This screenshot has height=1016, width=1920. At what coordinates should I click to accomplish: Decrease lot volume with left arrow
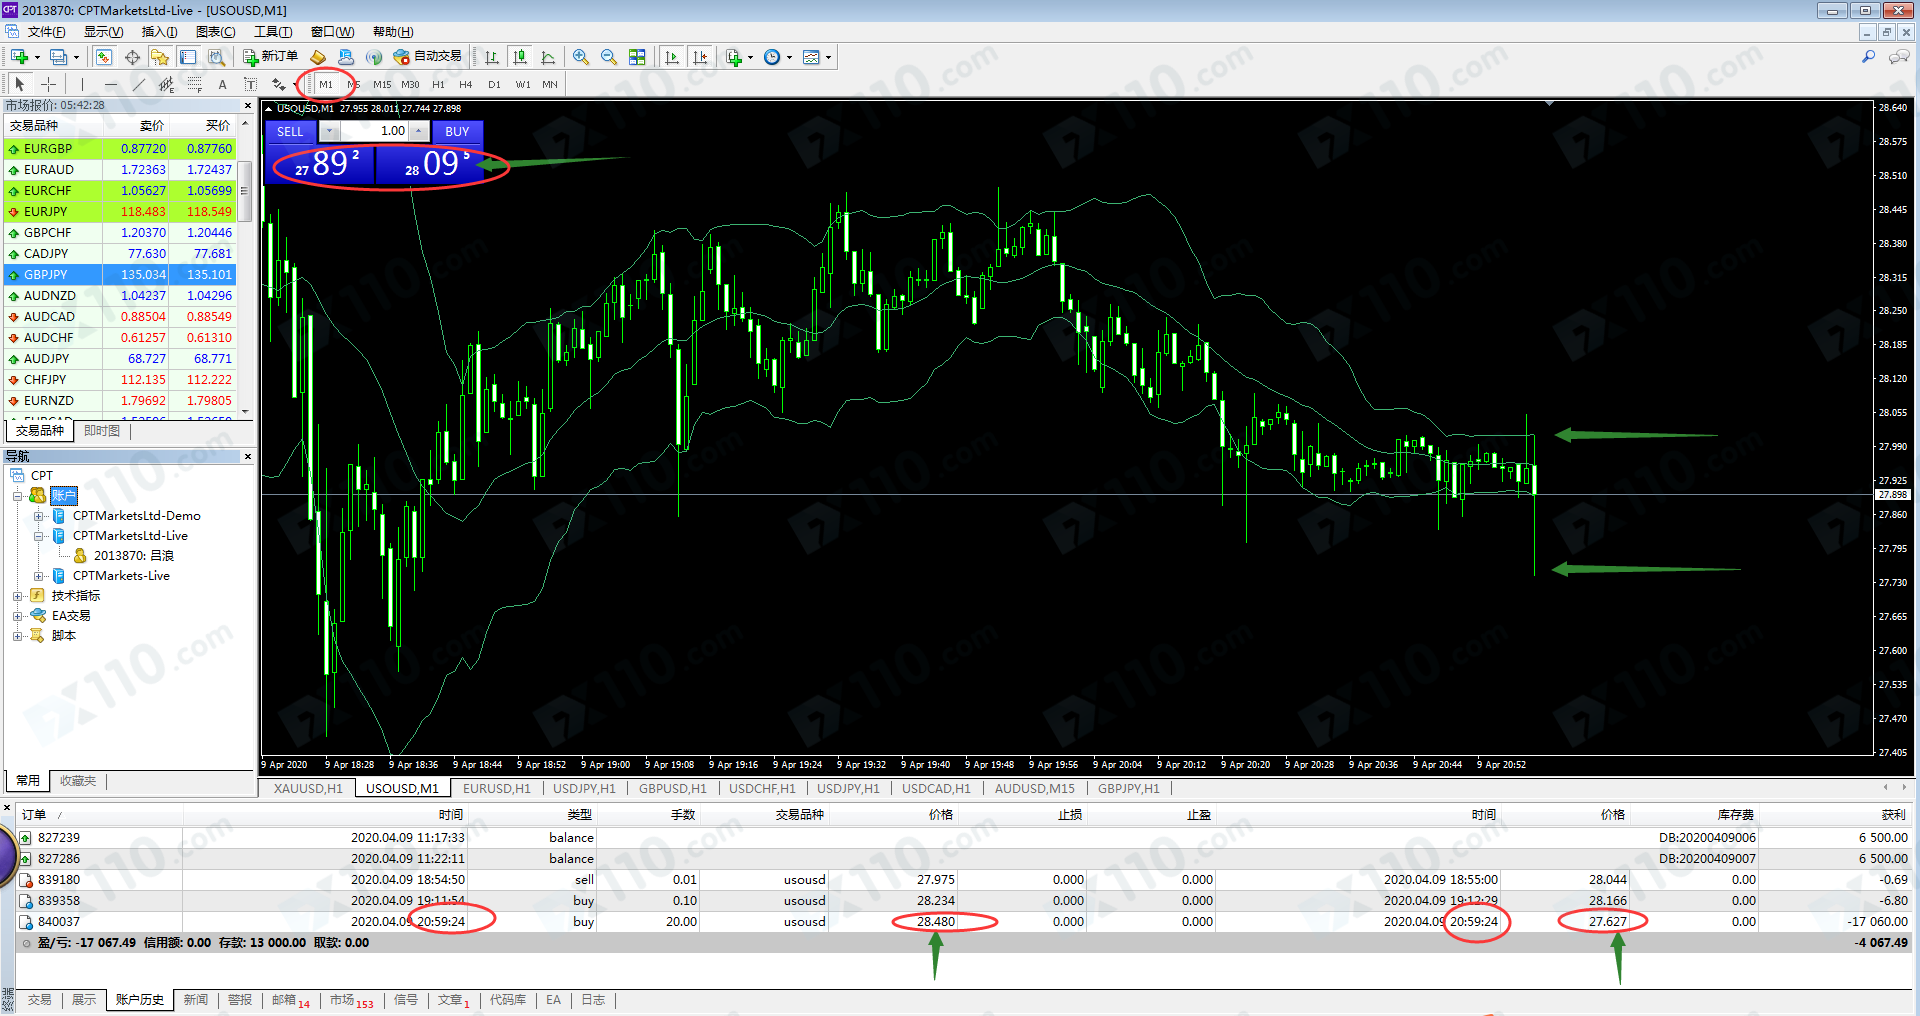click(329, 131)
